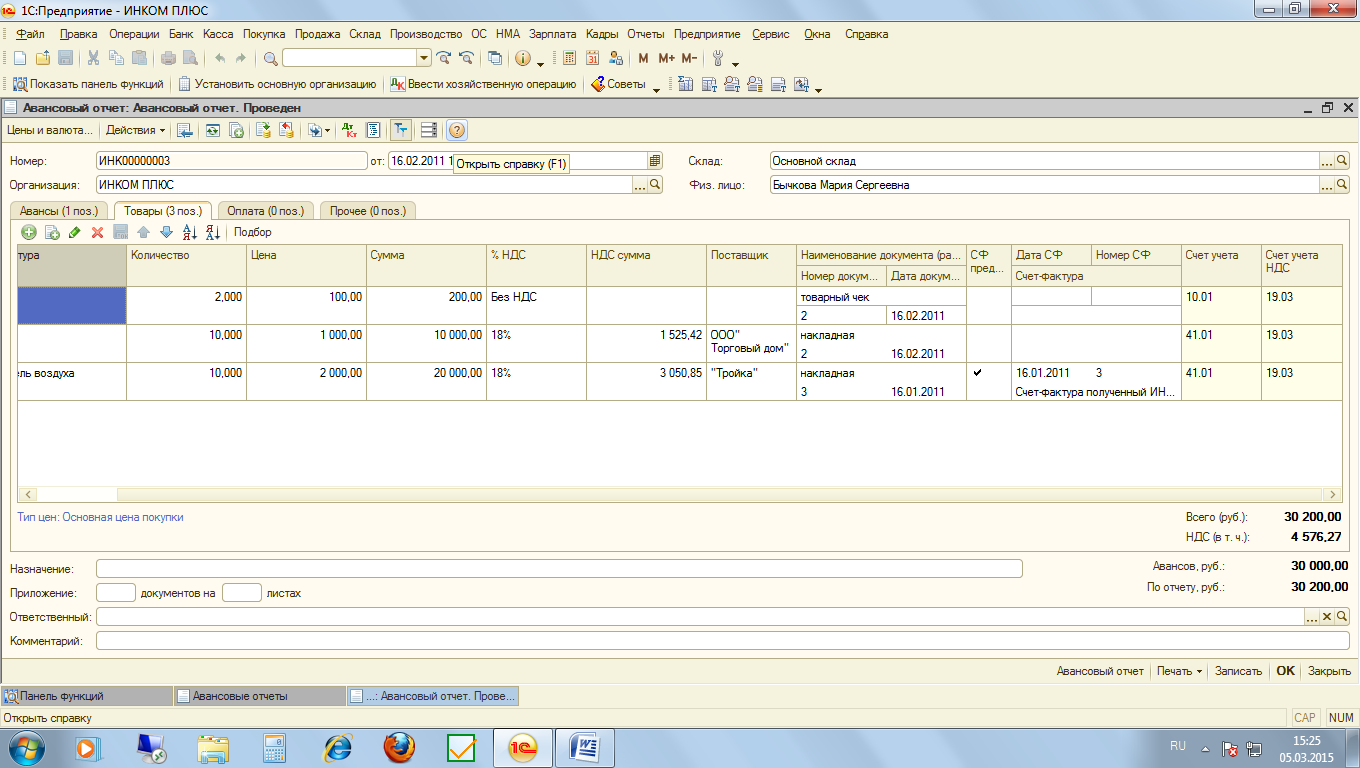Image resolution: width=1360 pixels, height=768 pixels.
Task: Click the Firefox icon in taskbar
Action: (399, 747)
